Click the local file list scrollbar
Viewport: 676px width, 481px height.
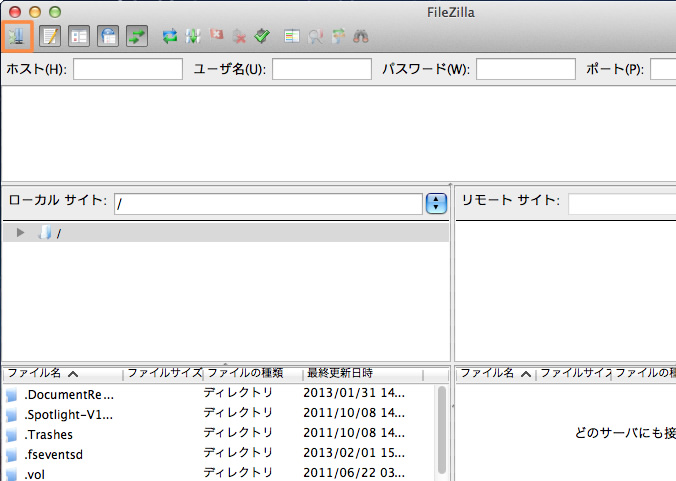tap(442, 430)
